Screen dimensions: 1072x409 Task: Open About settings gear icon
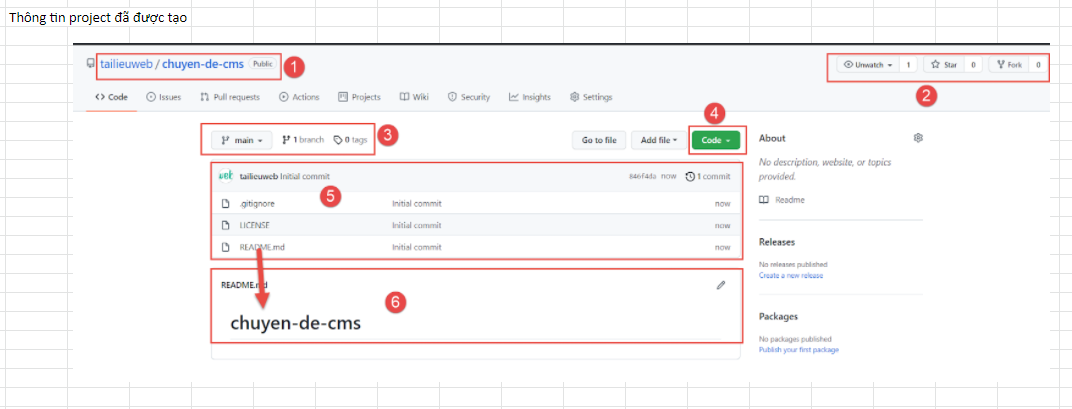click(x=918, y=138)
